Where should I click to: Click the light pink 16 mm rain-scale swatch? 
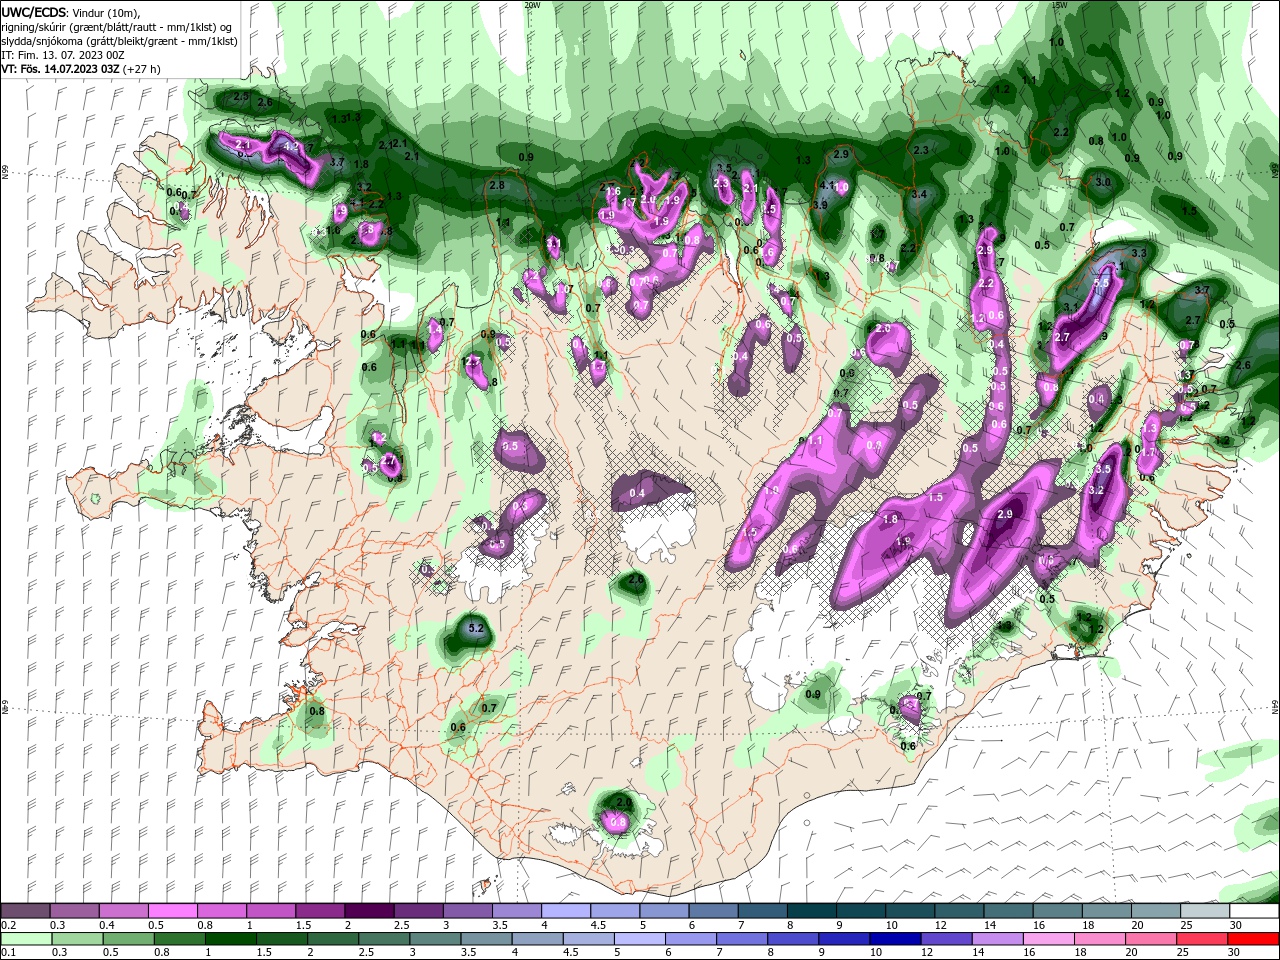(1049, 939)
